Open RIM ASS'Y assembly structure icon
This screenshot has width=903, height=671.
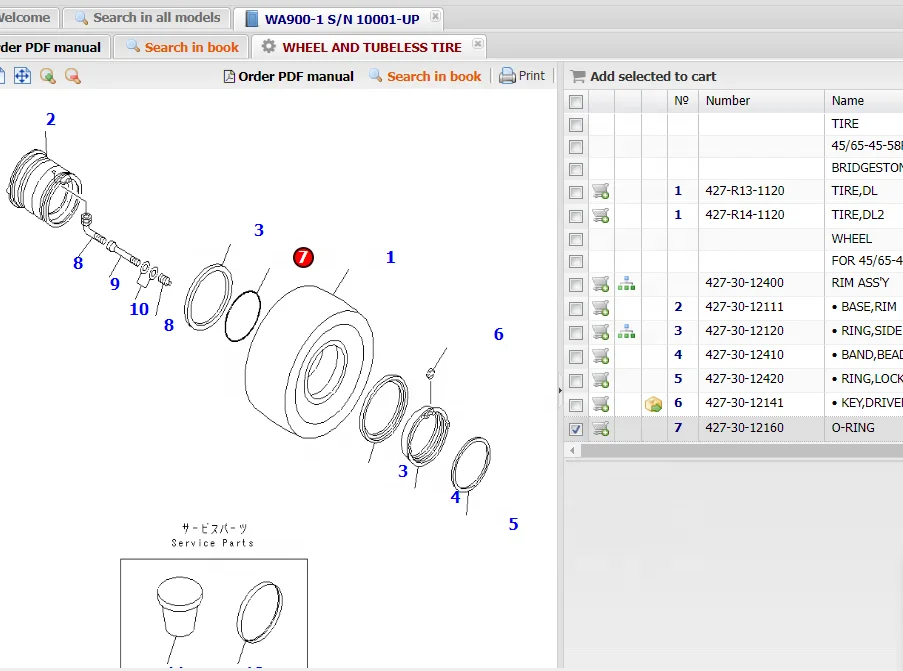point(627,284)
